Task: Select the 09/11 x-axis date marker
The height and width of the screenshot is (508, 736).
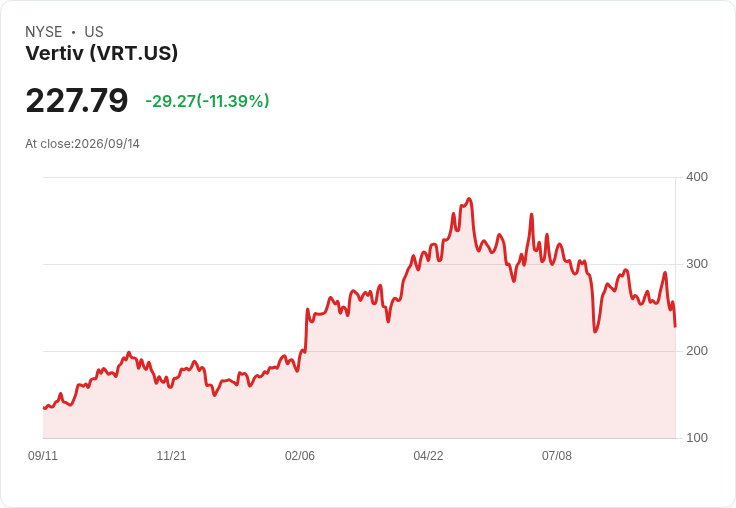Action: (43, 455)
